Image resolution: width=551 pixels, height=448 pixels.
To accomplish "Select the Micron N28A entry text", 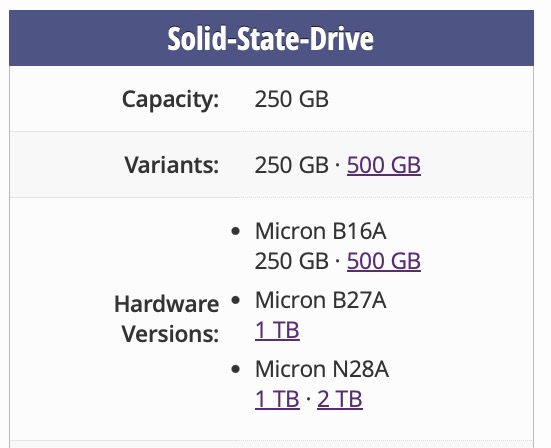I will click(x=322, y=369).
